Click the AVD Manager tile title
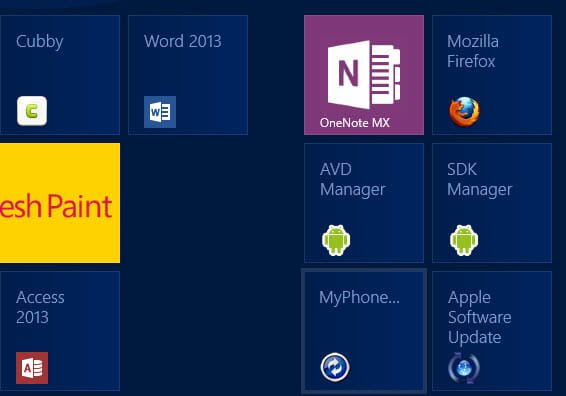This screenshot has height=396, width=566. (353, 180)
